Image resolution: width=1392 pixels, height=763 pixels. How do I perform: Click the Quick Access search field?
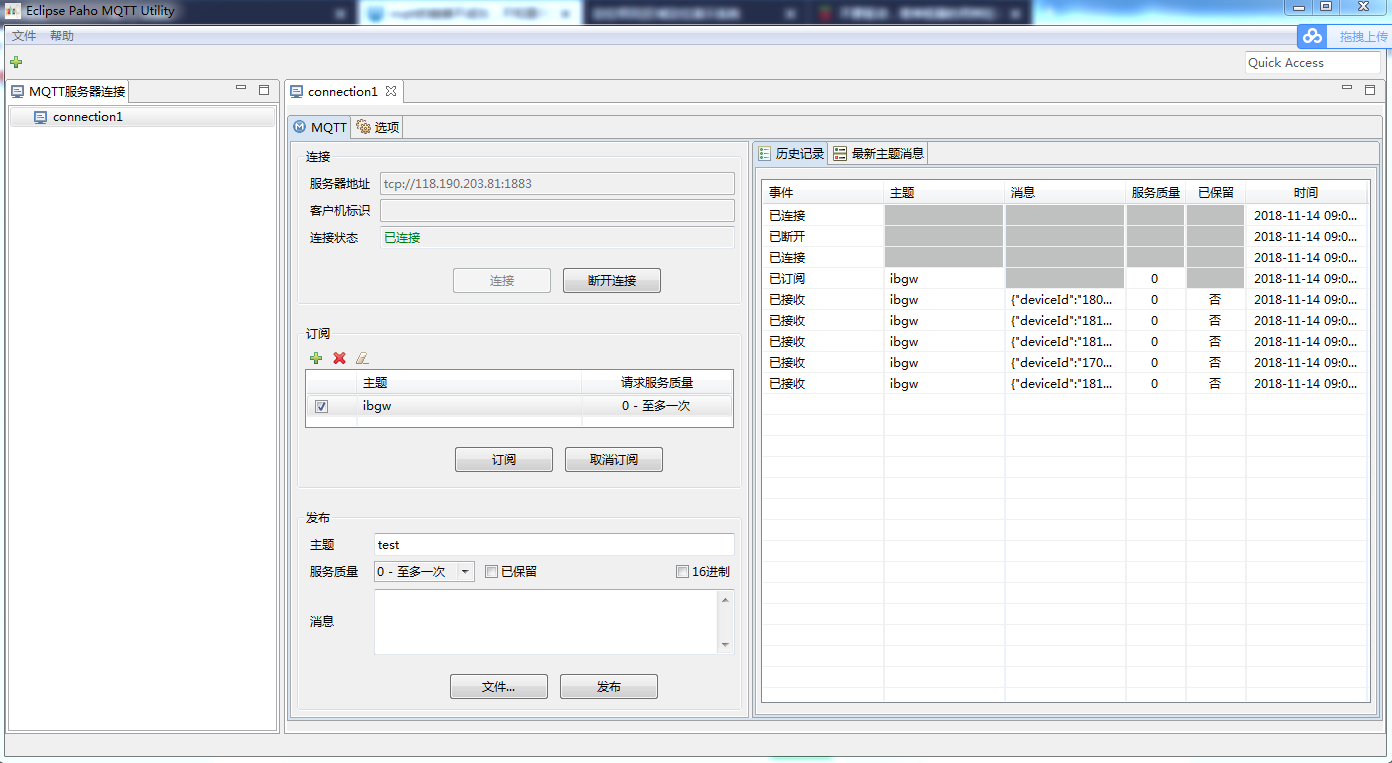(1313, 62)
